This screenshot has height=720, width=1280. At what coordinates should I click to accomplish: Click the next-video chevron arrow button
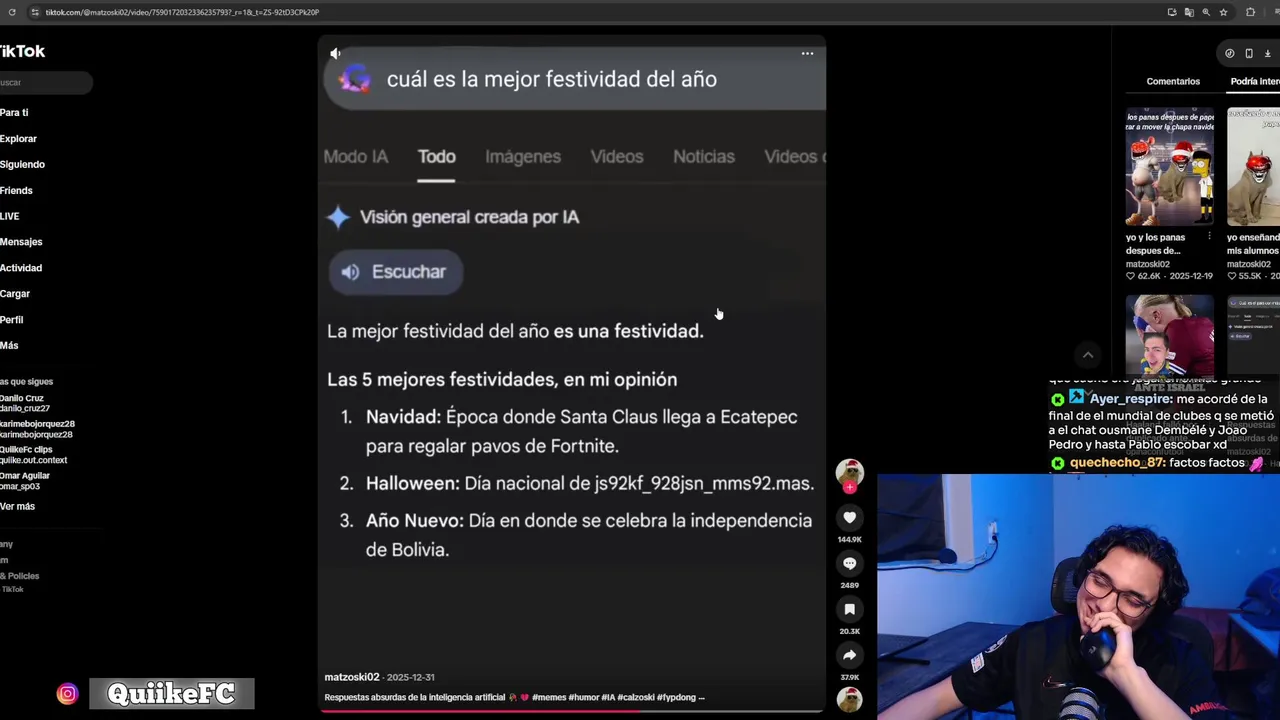coord(1088,354)
